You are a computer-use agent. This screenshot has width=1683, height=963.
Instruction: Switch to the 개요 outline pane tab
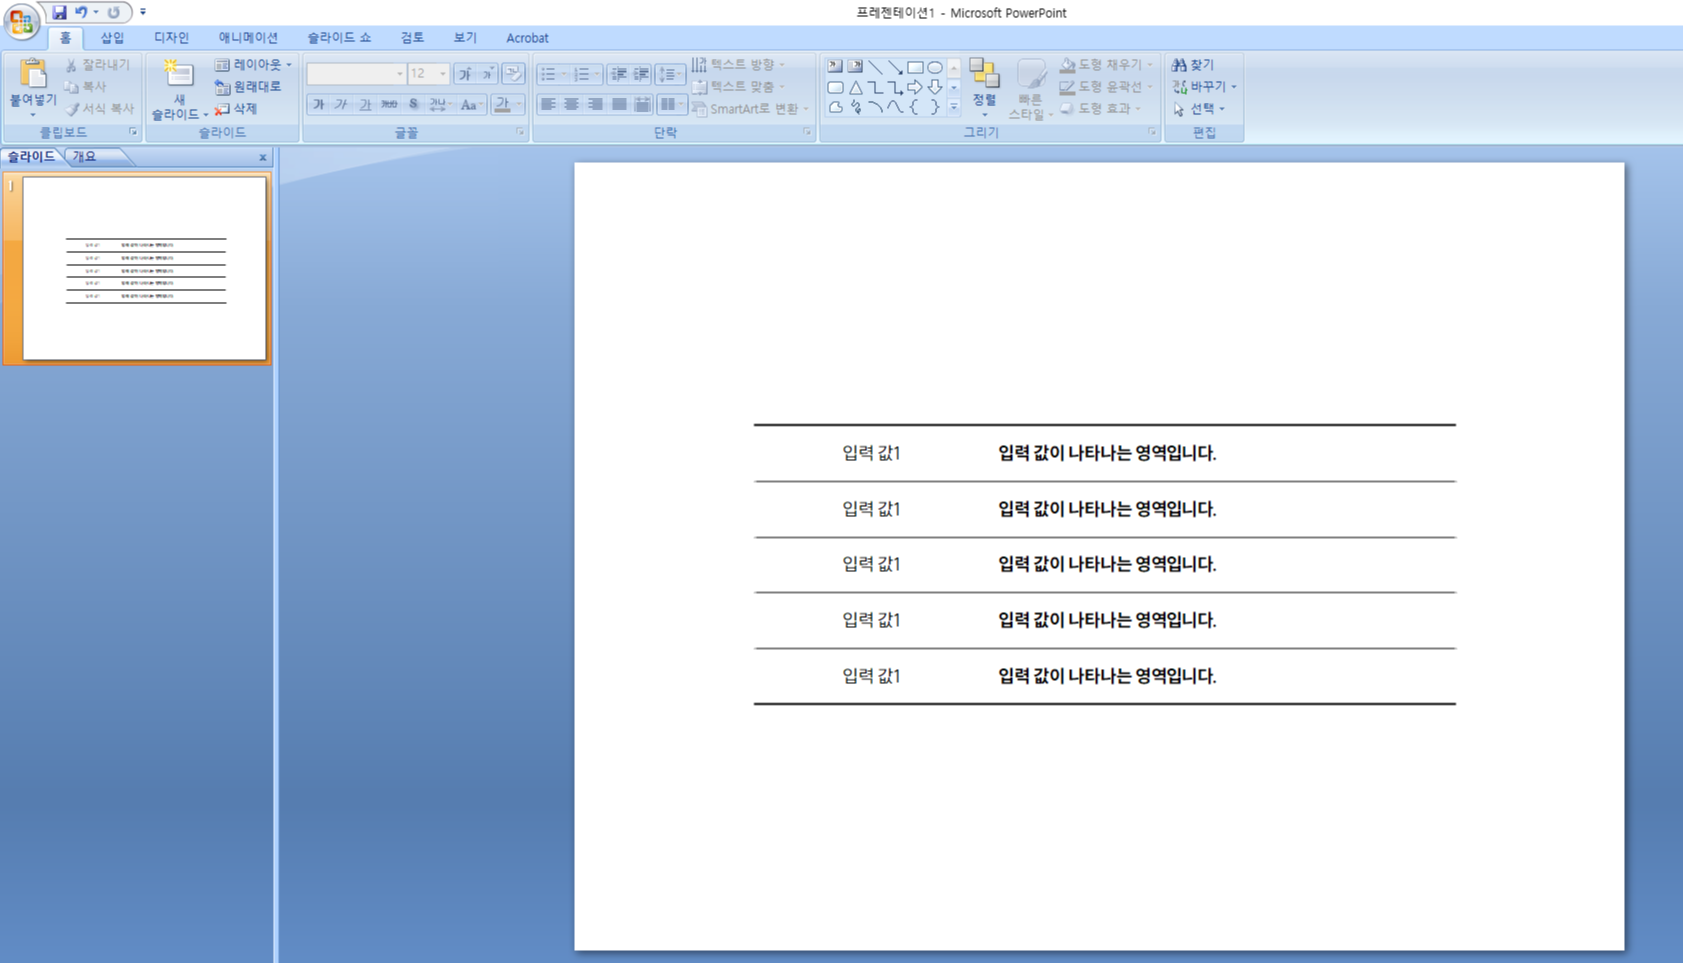(87, 157)
